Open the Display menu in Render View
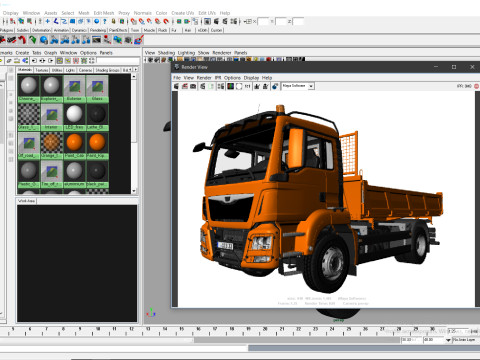Viewport: 480px width, 360px height. [x=251, y=78]
